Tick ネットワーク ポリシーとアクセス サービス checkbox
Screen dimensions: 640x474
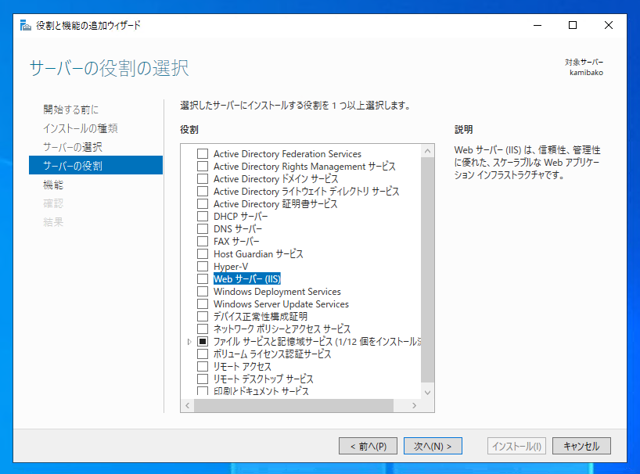pos(202,329)
